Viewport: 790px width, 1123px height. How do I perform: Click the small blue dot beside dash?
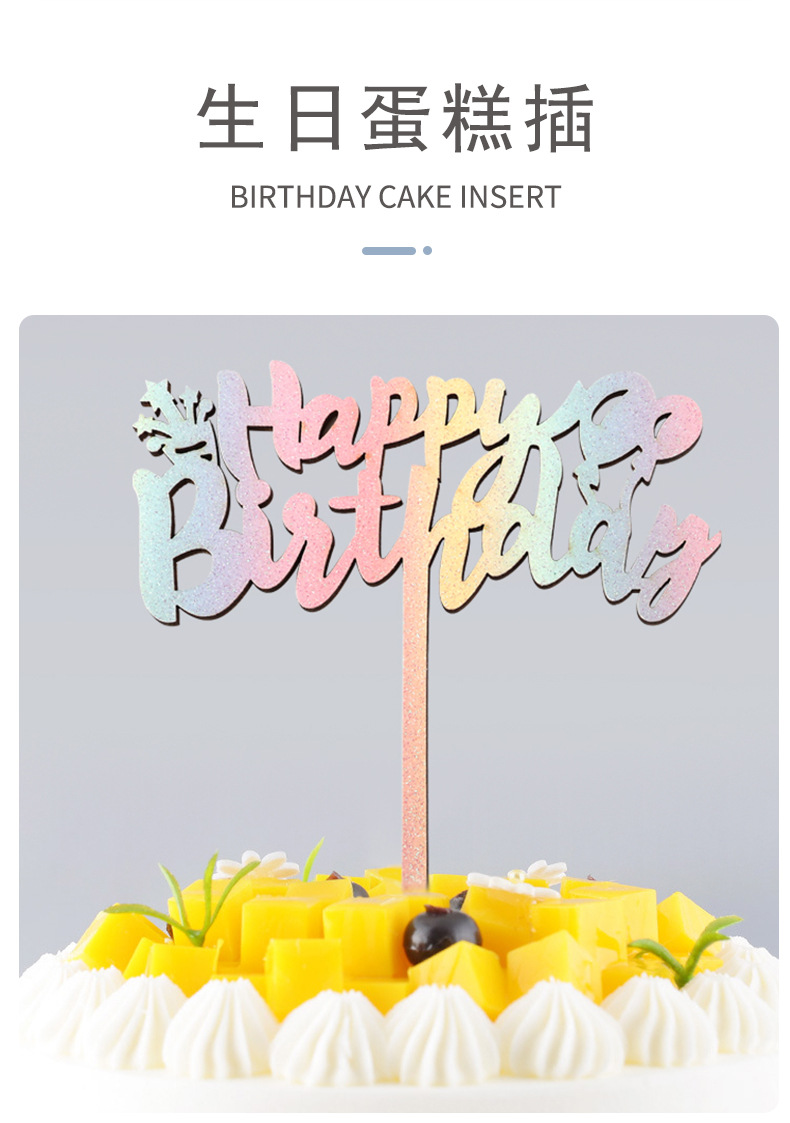pyautogui.click(x=428, y=251)
